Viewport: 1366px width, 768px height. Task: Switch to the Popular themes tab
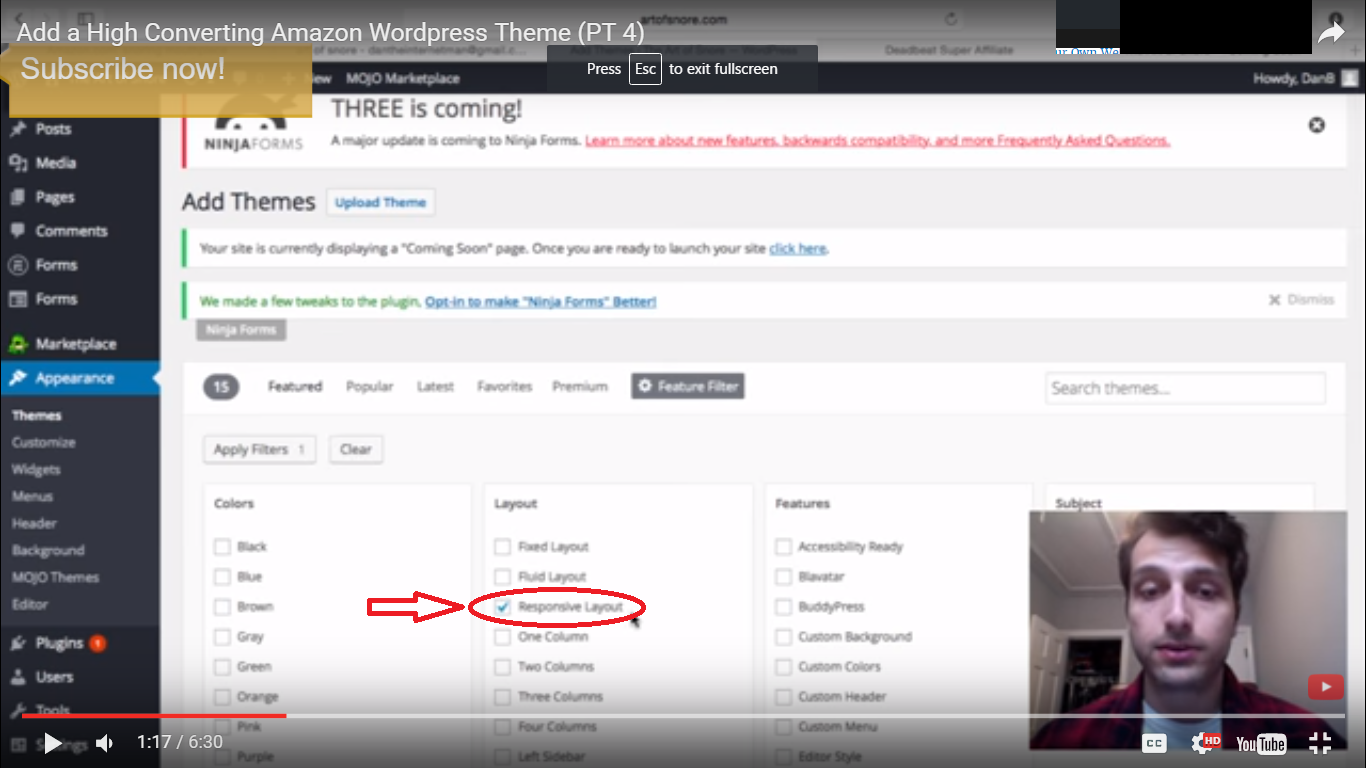coord(369,385)
